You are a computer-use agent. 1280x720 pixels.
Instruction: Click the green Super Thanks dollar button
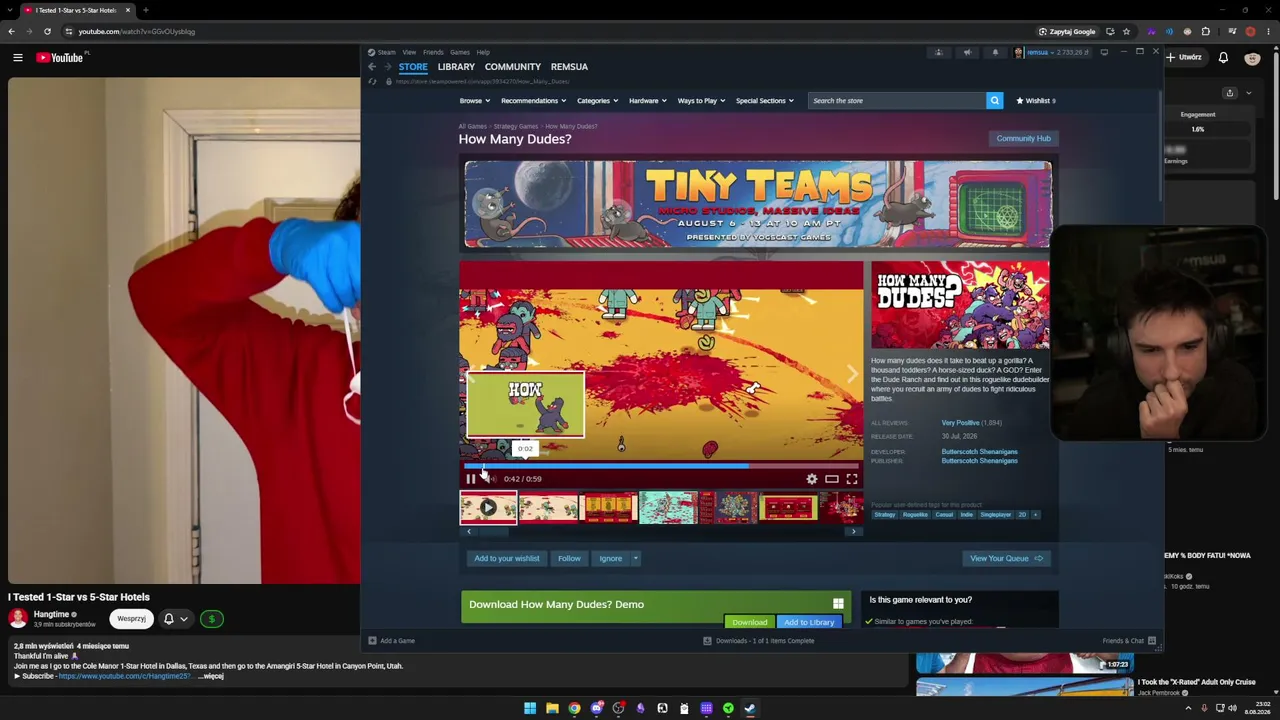tap(211, 619)
